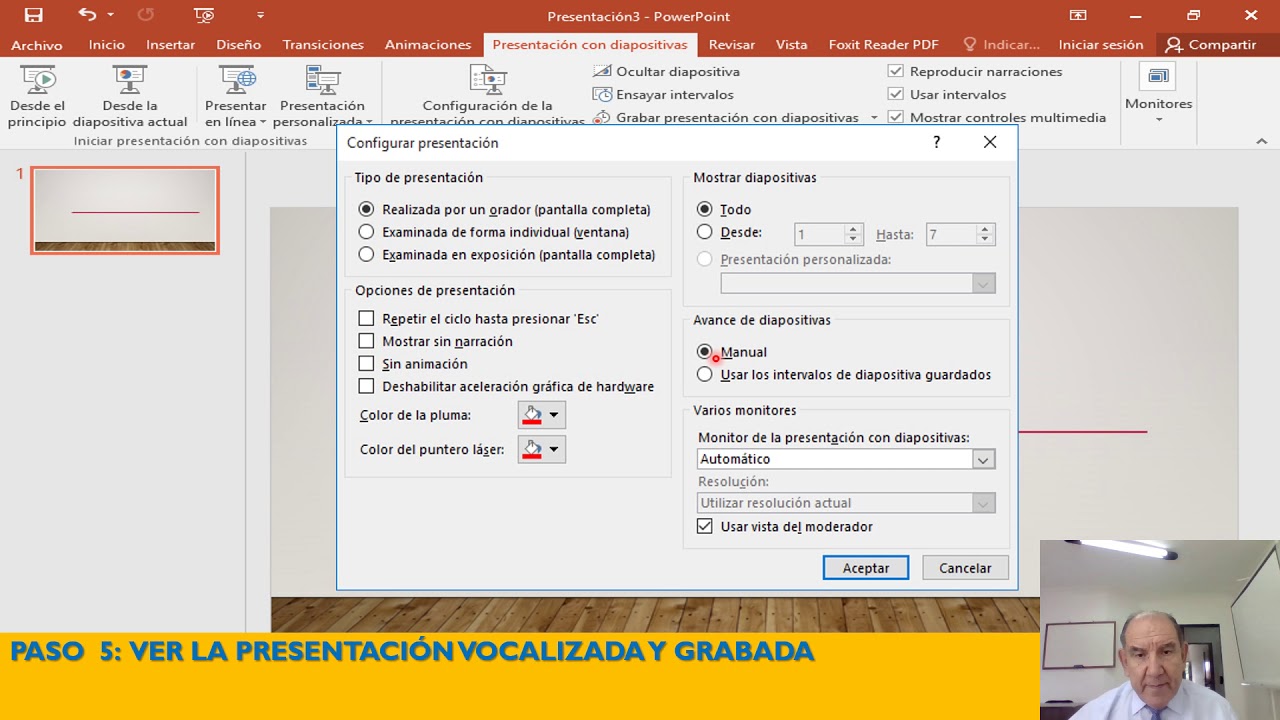Uncheck Usar vista del moderador
This screenshot has height=720, width=1280.
pyautogui.click(x=705, y=526)
